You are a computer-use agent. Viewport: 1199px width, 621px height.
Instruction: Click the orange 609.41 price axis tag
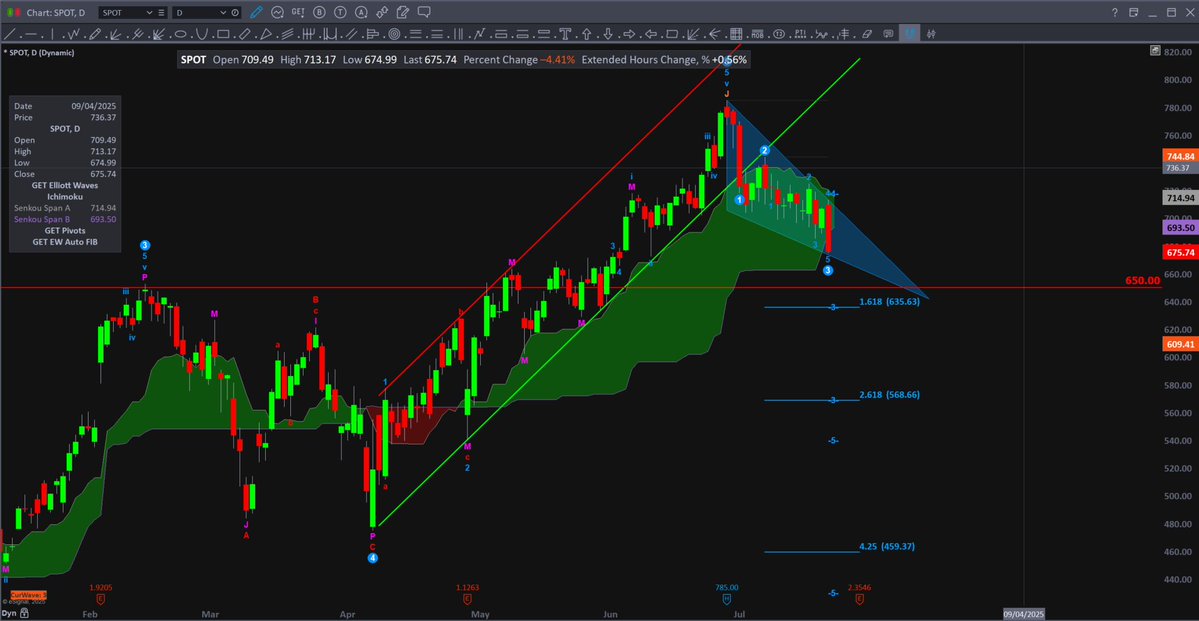tap(1180, 345)
